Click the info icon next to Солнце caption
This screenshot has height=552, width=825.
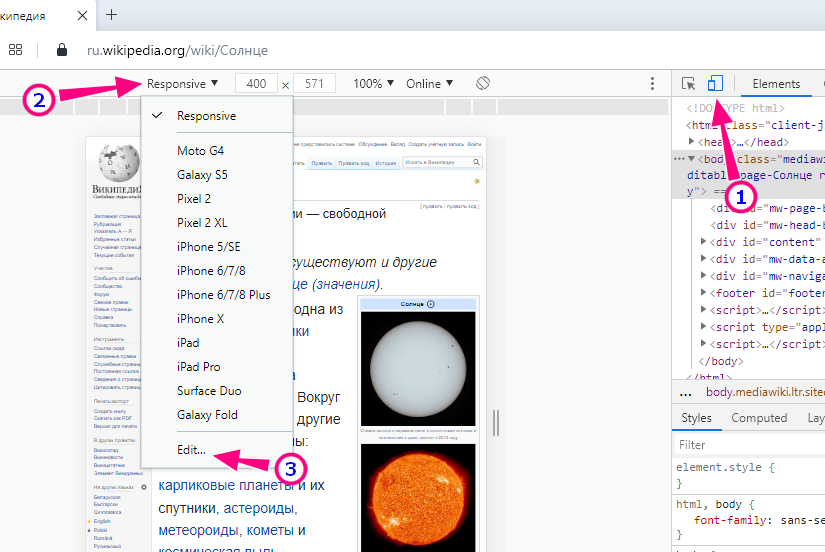click(431, 304)
